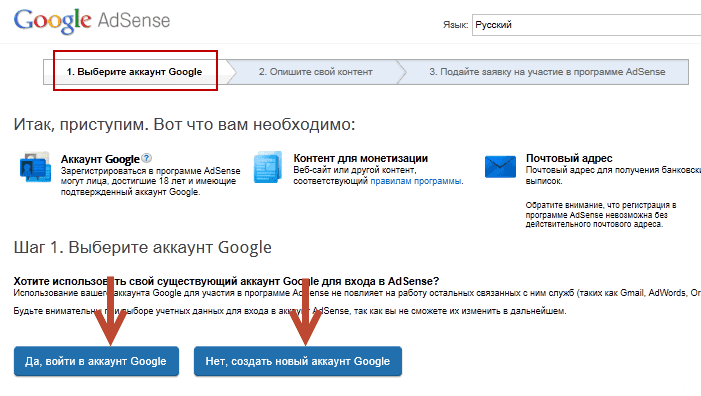Click Да, войти в аккаунт Google button
701x396 pixels.
tap(96, 361)
